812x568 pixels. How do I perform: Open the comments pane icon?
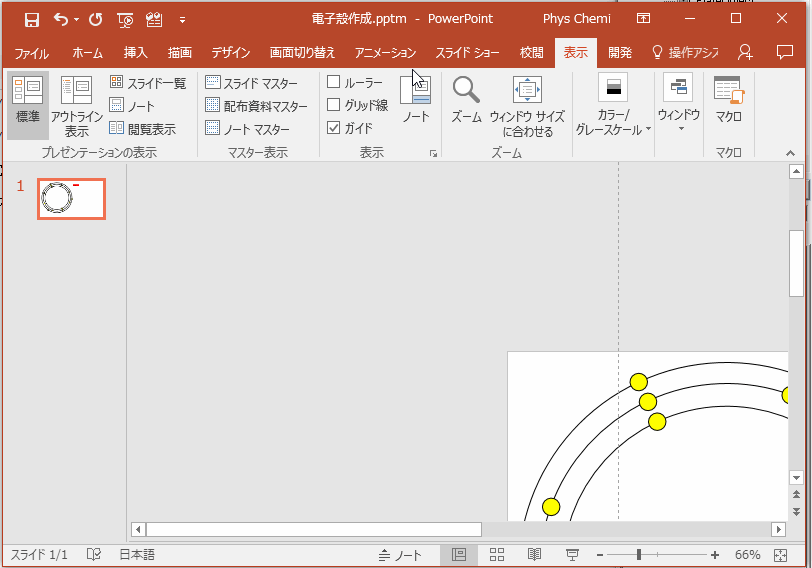(x=785, y=52)
